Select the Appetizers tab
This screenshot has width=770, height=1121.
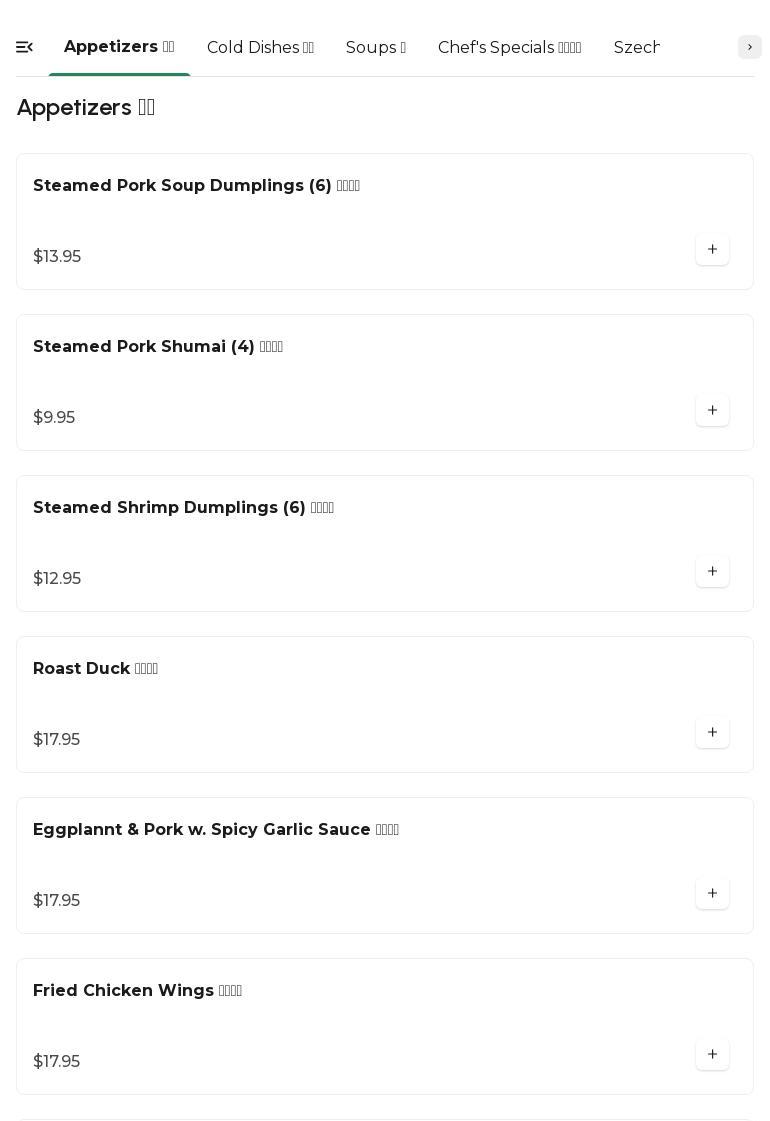point(119,47)
